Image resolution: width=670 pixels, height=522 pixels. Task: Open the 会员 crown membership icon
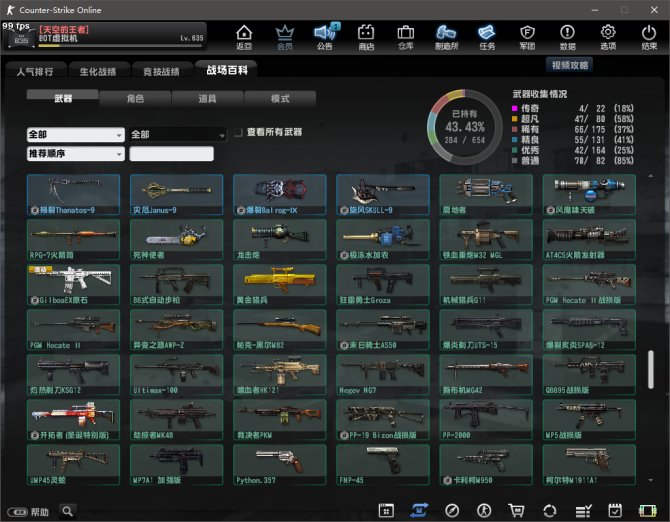(285, 37)
